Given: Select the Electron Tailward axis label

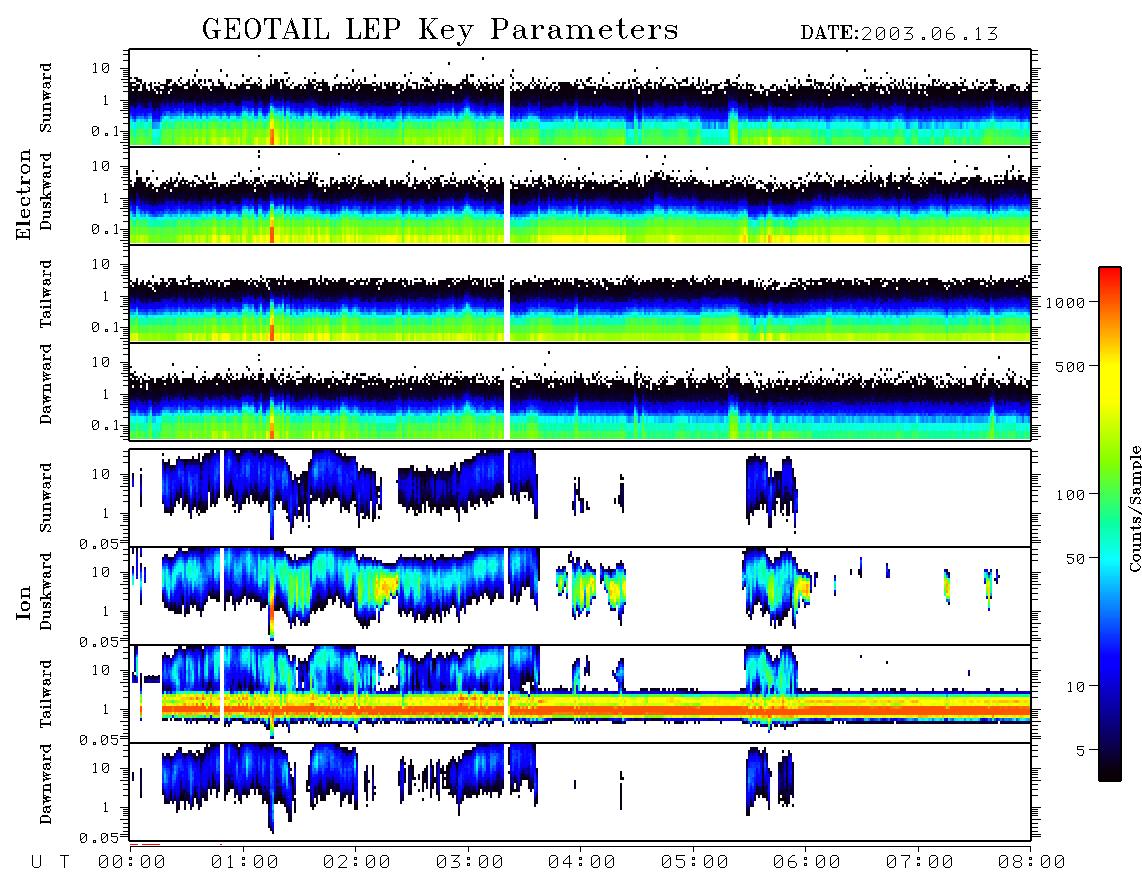Looking at the screenshot, I should point(46,294).
